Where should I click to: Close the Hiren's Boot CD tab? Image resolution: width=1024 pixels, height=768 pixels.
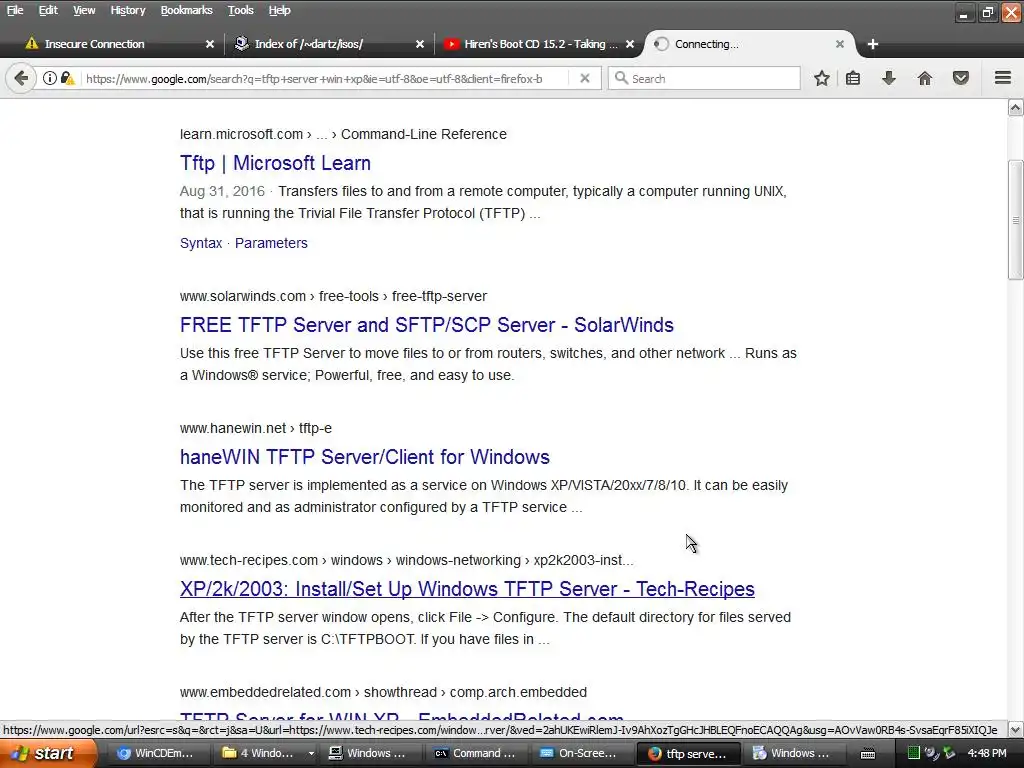630,44
